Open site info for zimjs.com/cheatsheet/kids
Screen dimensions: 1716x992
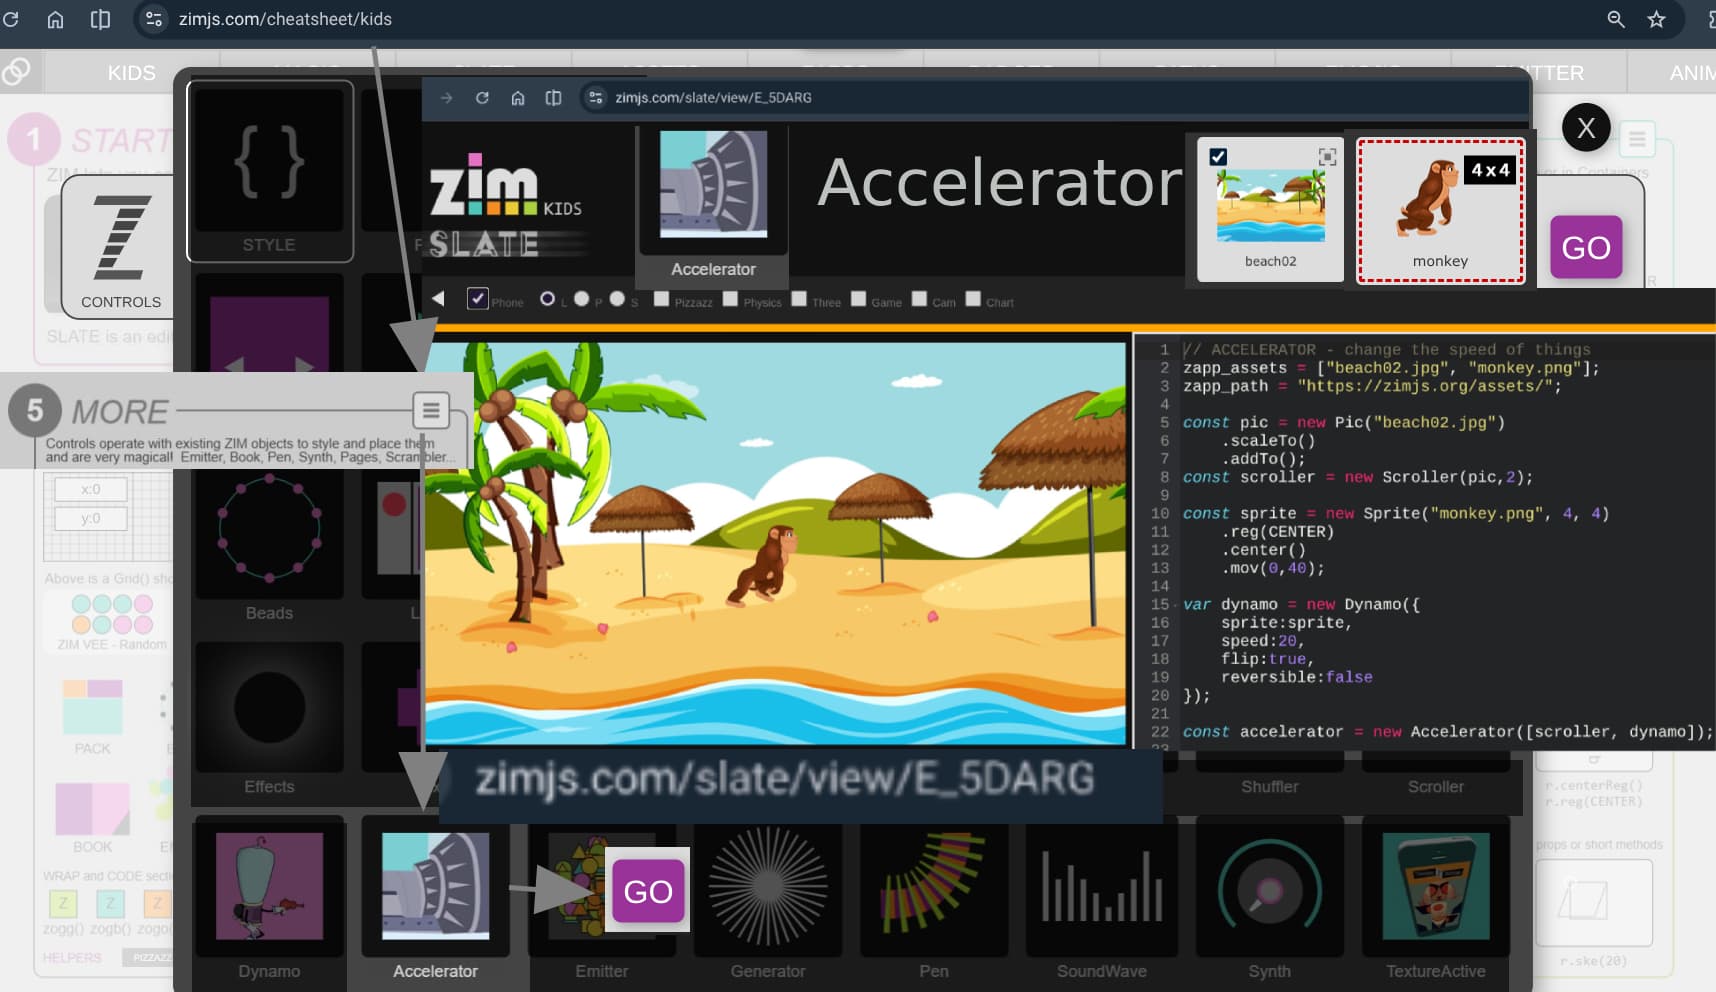coord(154,19)
